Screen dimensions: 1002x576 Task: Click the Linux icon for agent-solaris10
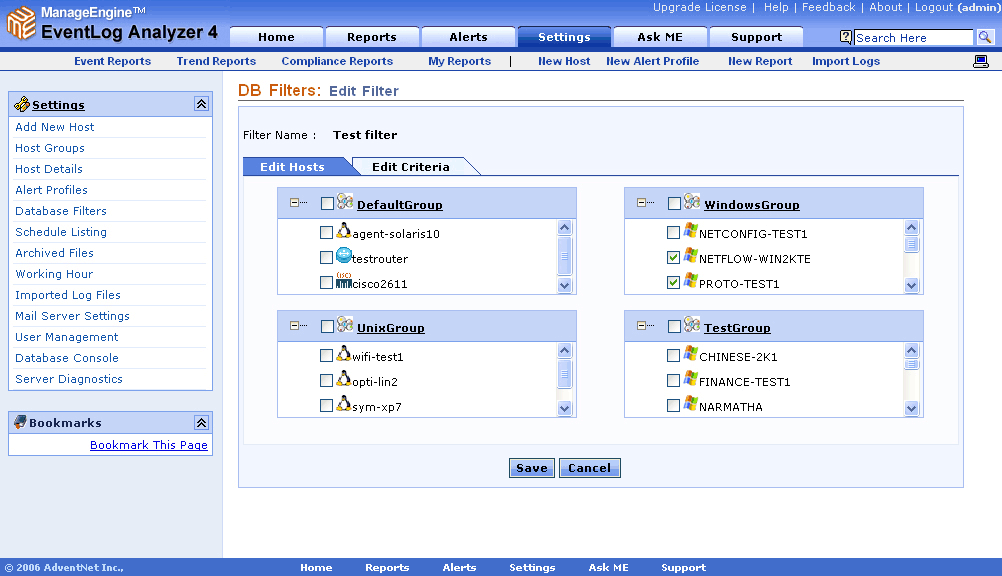click(x=344, y=231)
